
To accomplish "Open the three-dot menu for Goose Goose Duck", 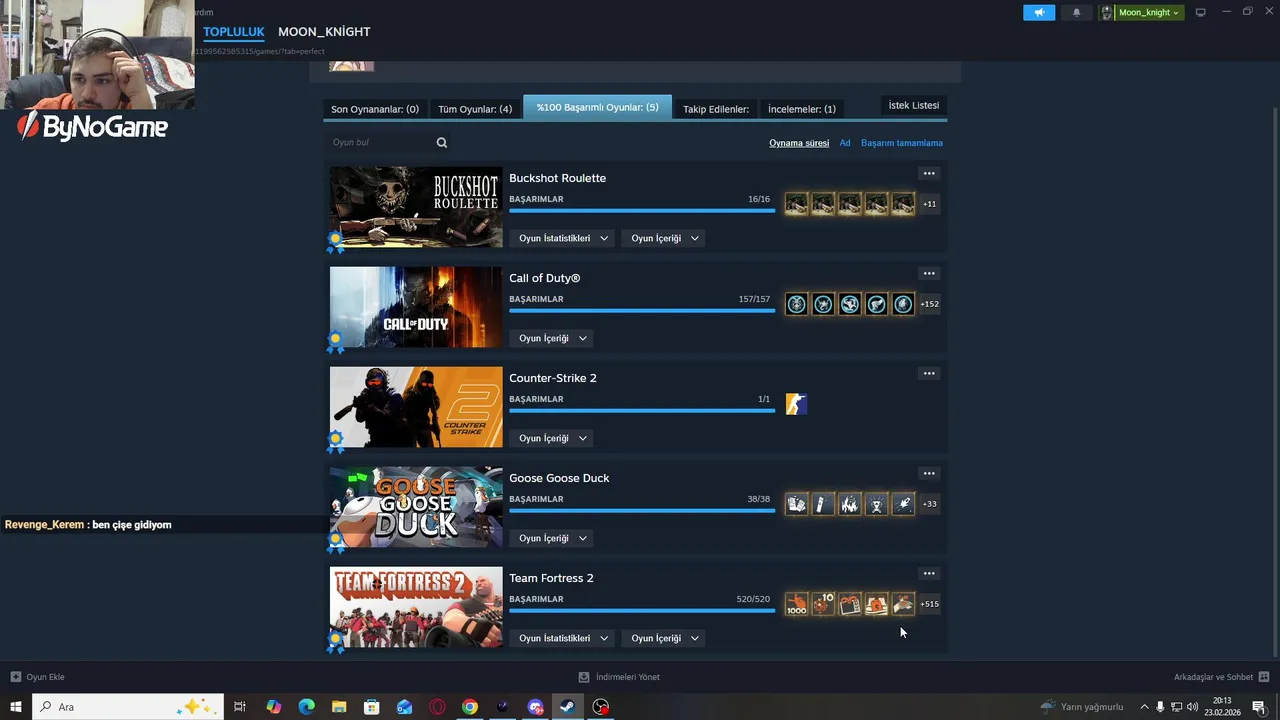I will (x=929, y=474).
